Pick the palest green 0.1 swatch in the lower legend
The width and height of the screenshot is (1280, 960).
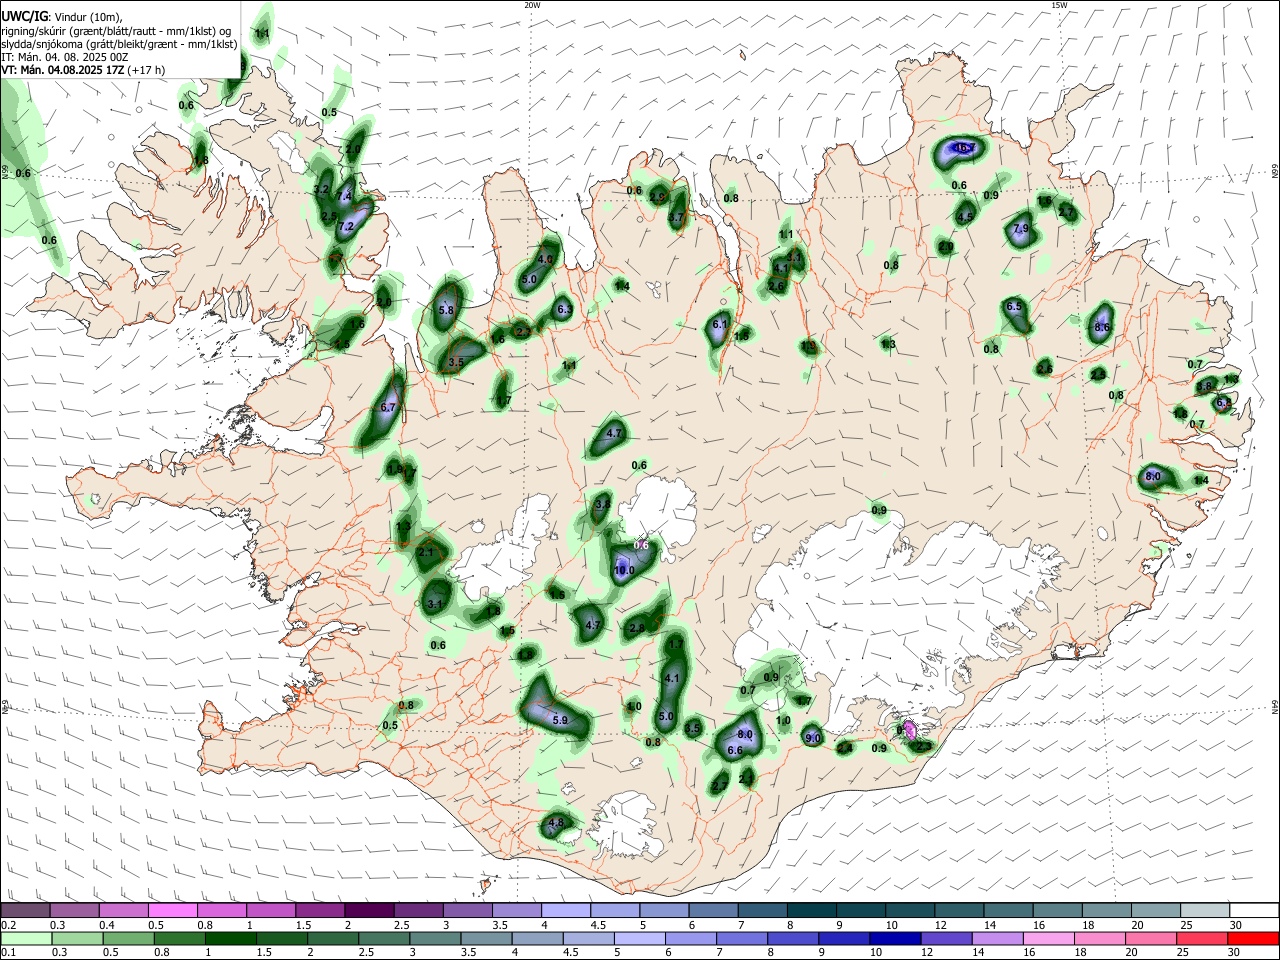click(25, 938)
